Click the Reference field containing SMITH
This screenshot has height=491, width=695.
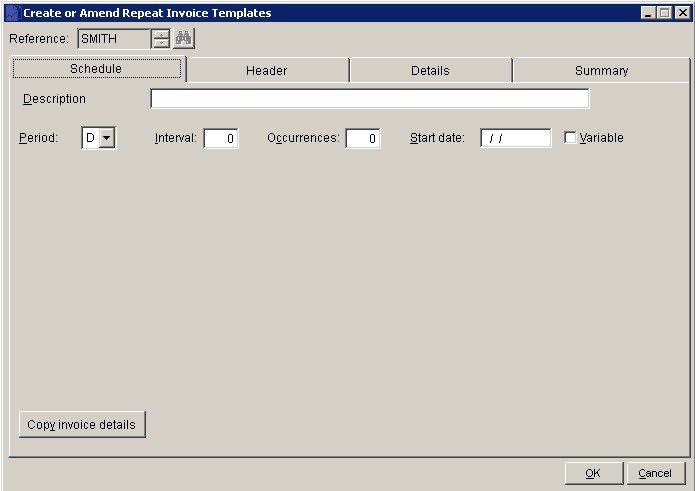[114, 39]
